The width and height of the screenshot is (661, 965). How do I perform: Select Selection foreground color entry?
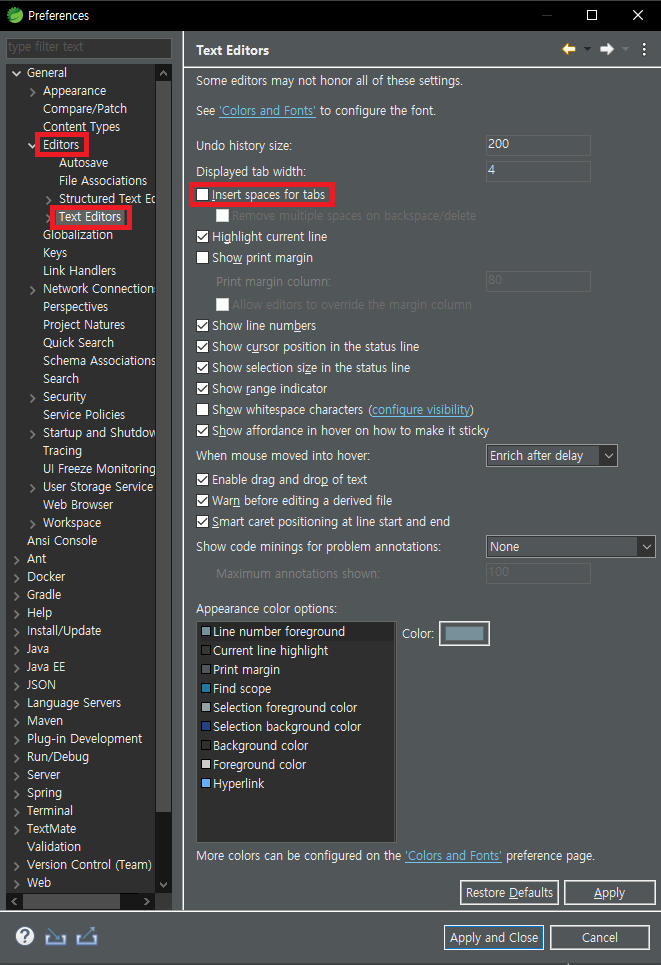(279, 708)
